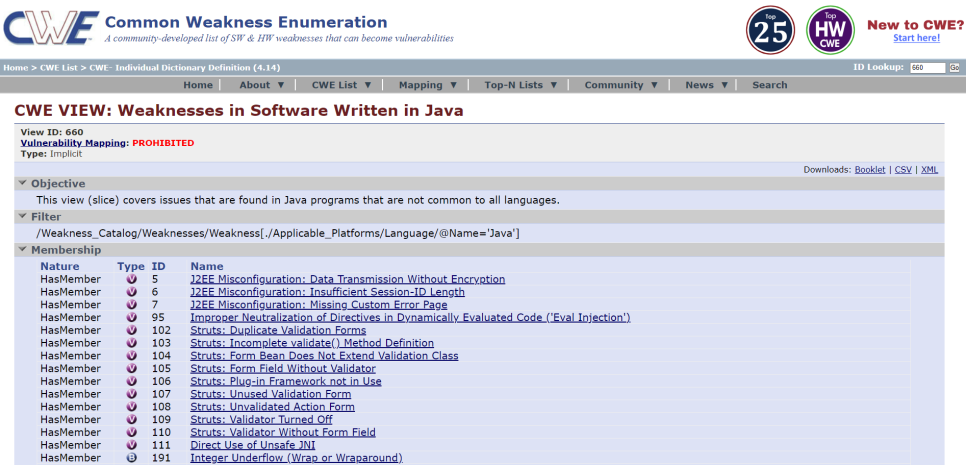Open the Search nav item
This screenshot has height=465, width=966.
[x=769, y=85]
